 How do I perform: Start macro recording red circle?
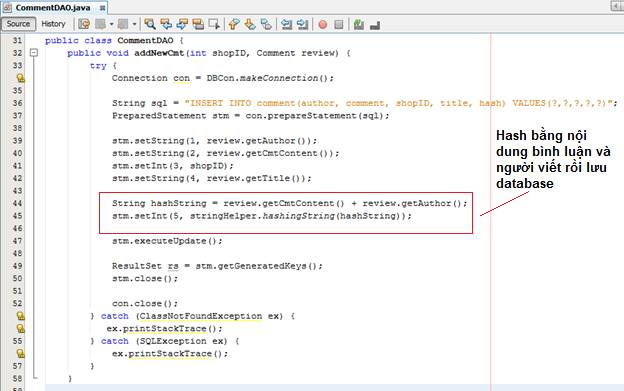tap(323, 25)
